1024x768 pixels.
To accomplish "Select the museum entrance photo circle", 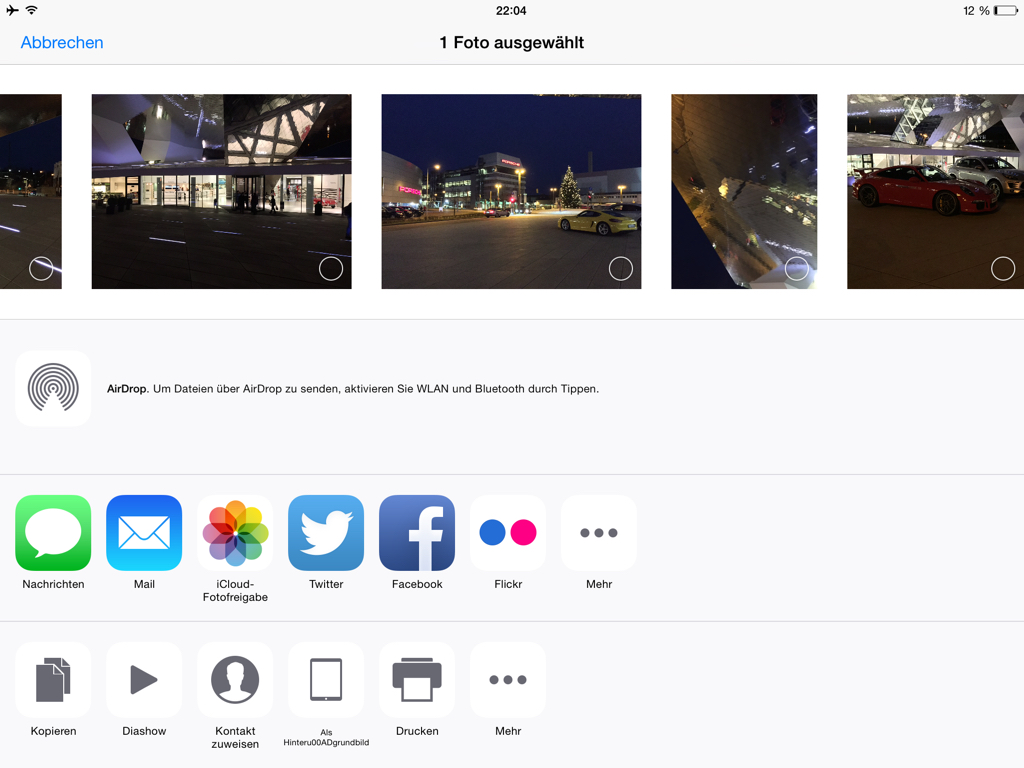I will [x=331, y=268].
